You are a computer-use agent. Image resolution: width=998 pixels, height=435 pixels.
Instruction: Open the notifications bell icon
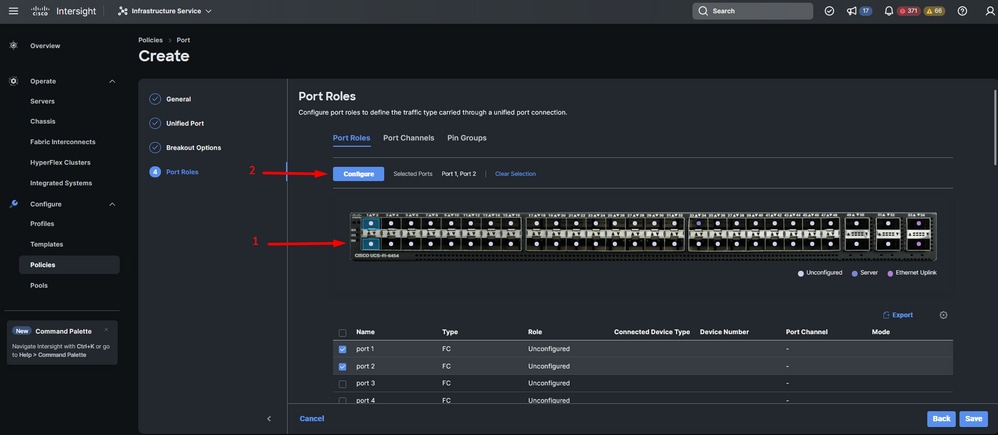[x=889, y=11]
